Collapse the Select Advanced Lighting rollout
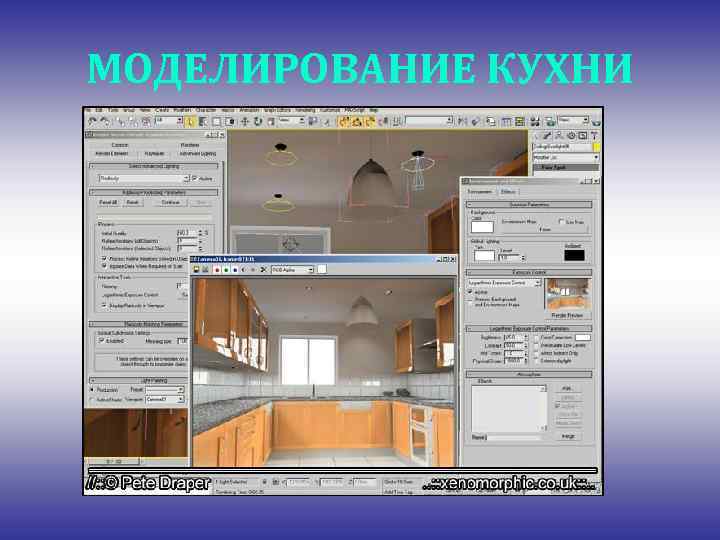This screenshot has width=720, height=540. point(154,166)
